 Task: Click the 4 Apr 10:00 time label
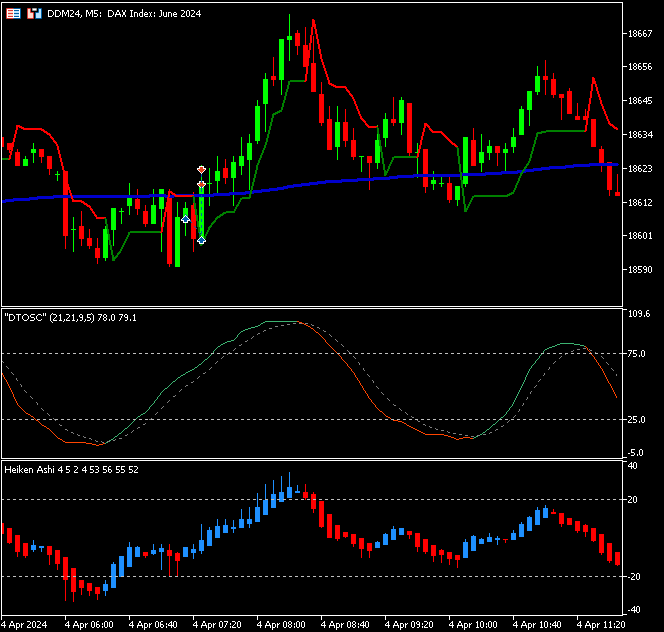[473, 625]
